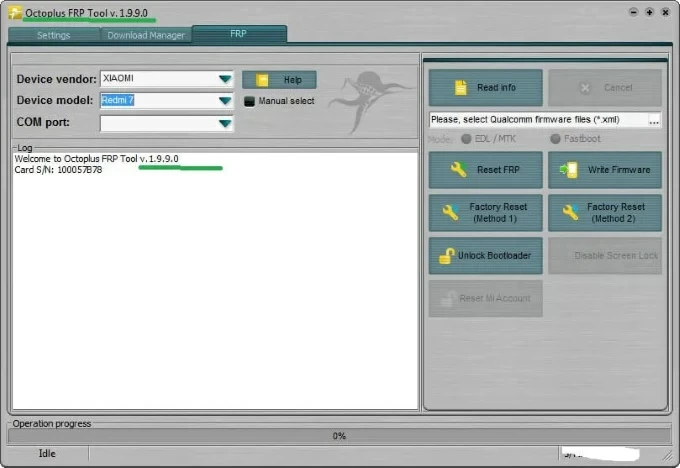The image size is (680, 468).
Task: Click the Cancel button
Action: (605, 88)
